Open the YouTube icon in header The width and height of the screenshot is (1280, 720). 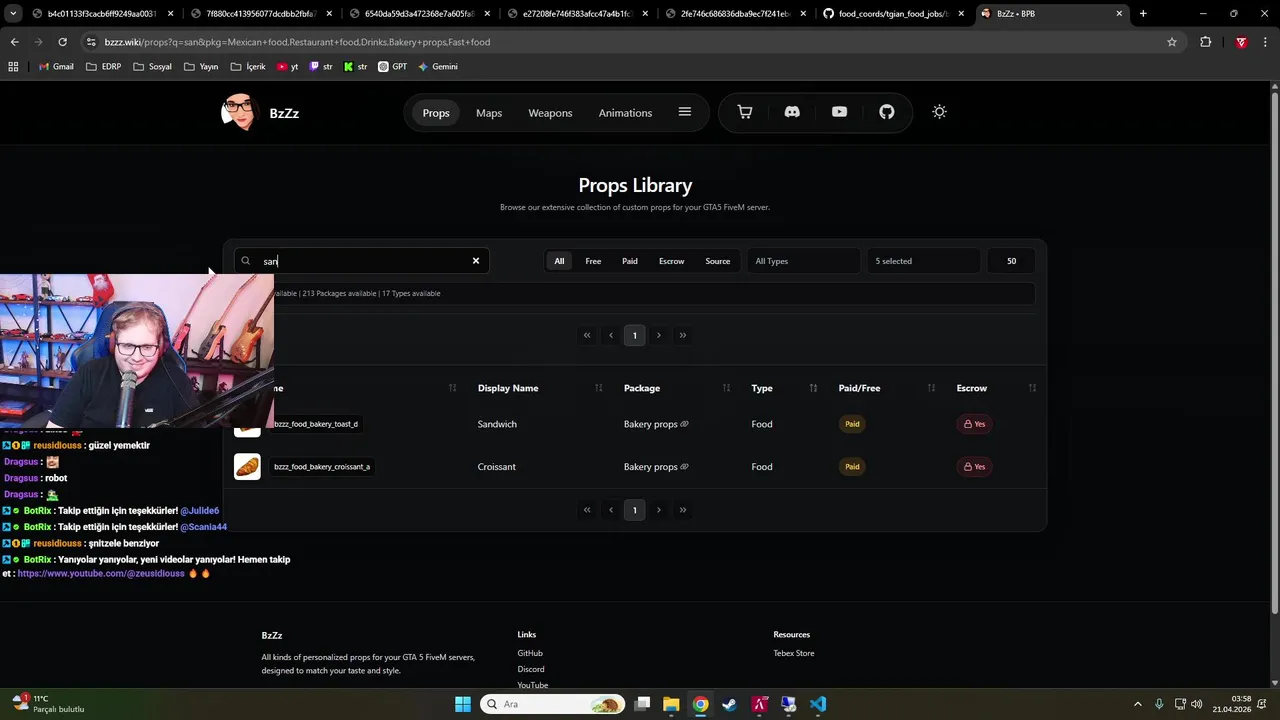point(839,112)
